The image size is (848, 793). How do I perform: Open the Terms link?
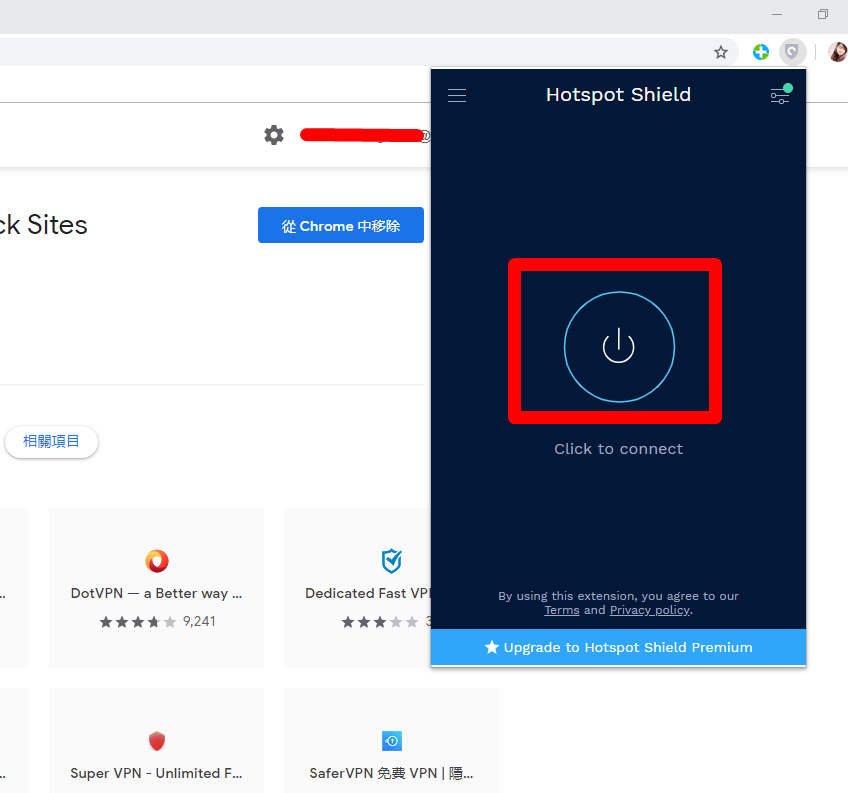[561, 610]
